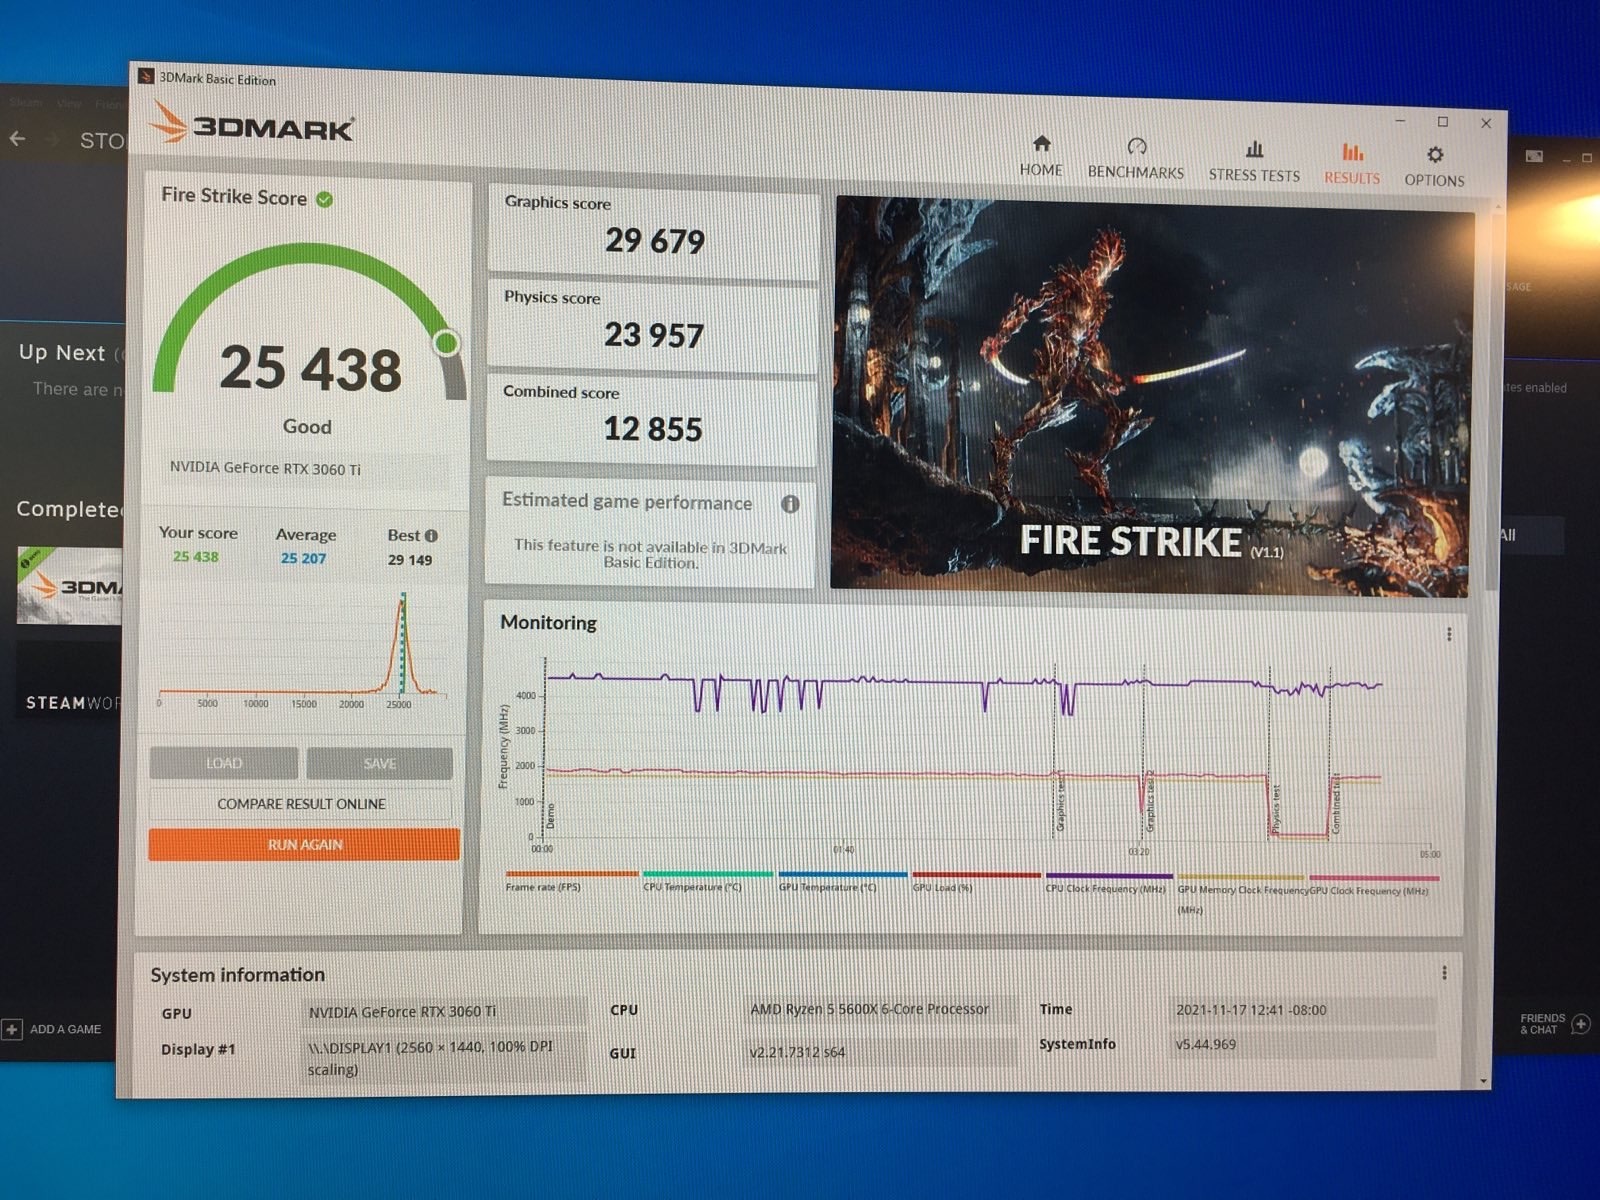This screenshot has width=1600, height=1200.
Task: Open the System information three-dot menu
Action: pyautogui.click(x=1444, y=973)
